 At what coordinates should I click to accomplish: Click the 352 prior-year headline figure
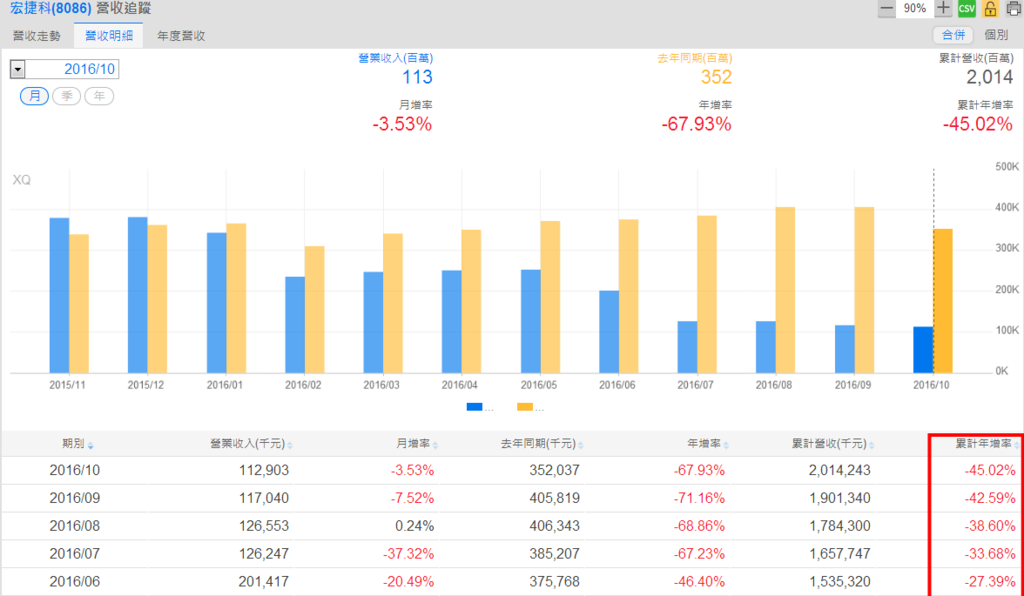(x=716, y=77)
